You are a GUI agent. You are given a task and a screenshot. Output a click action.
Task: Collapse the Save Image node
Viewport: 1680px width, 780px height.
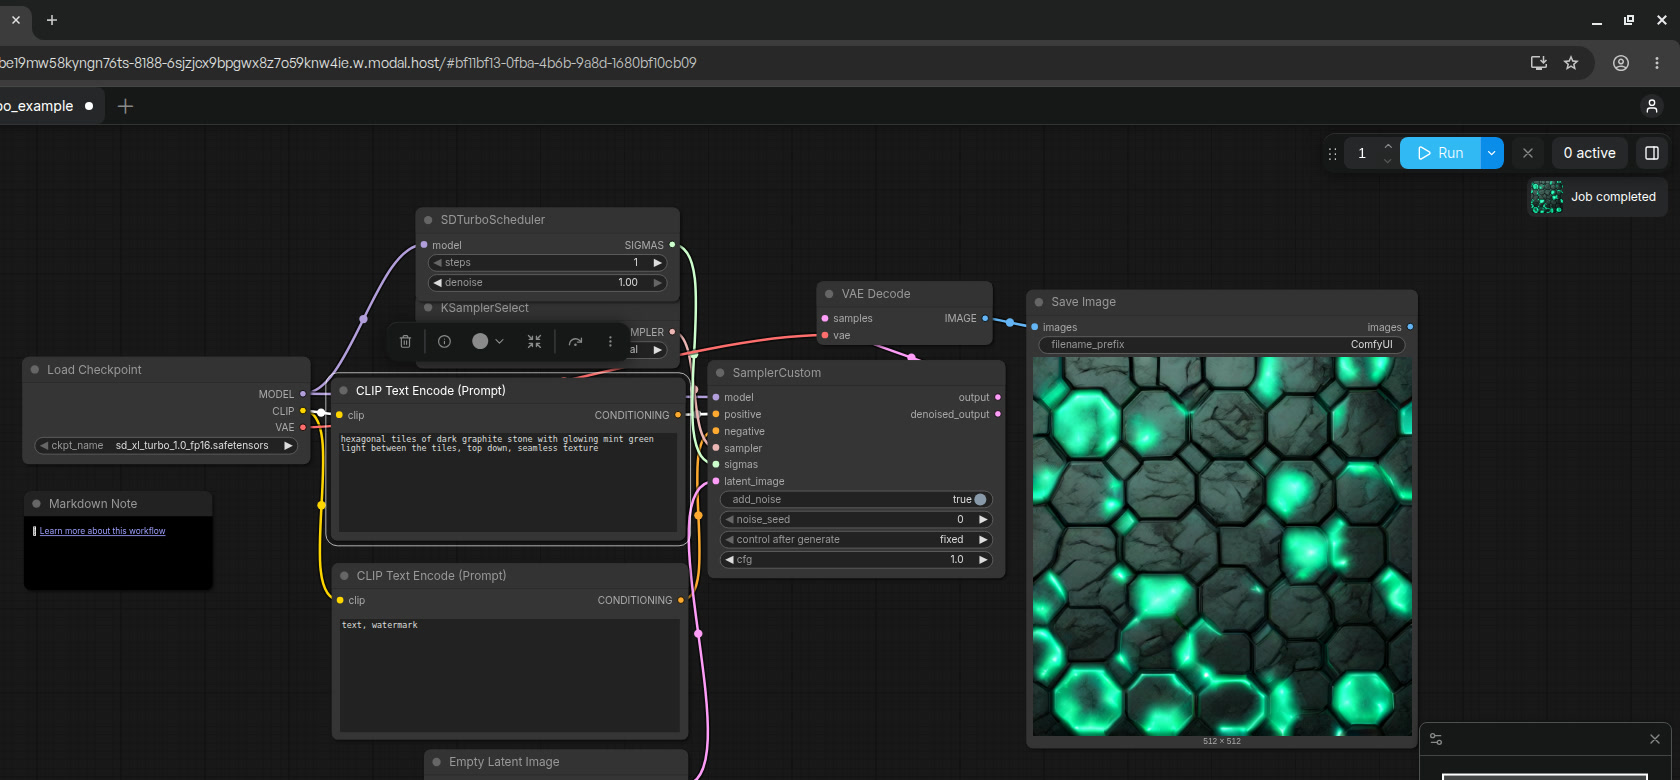tap(1039, 302)
